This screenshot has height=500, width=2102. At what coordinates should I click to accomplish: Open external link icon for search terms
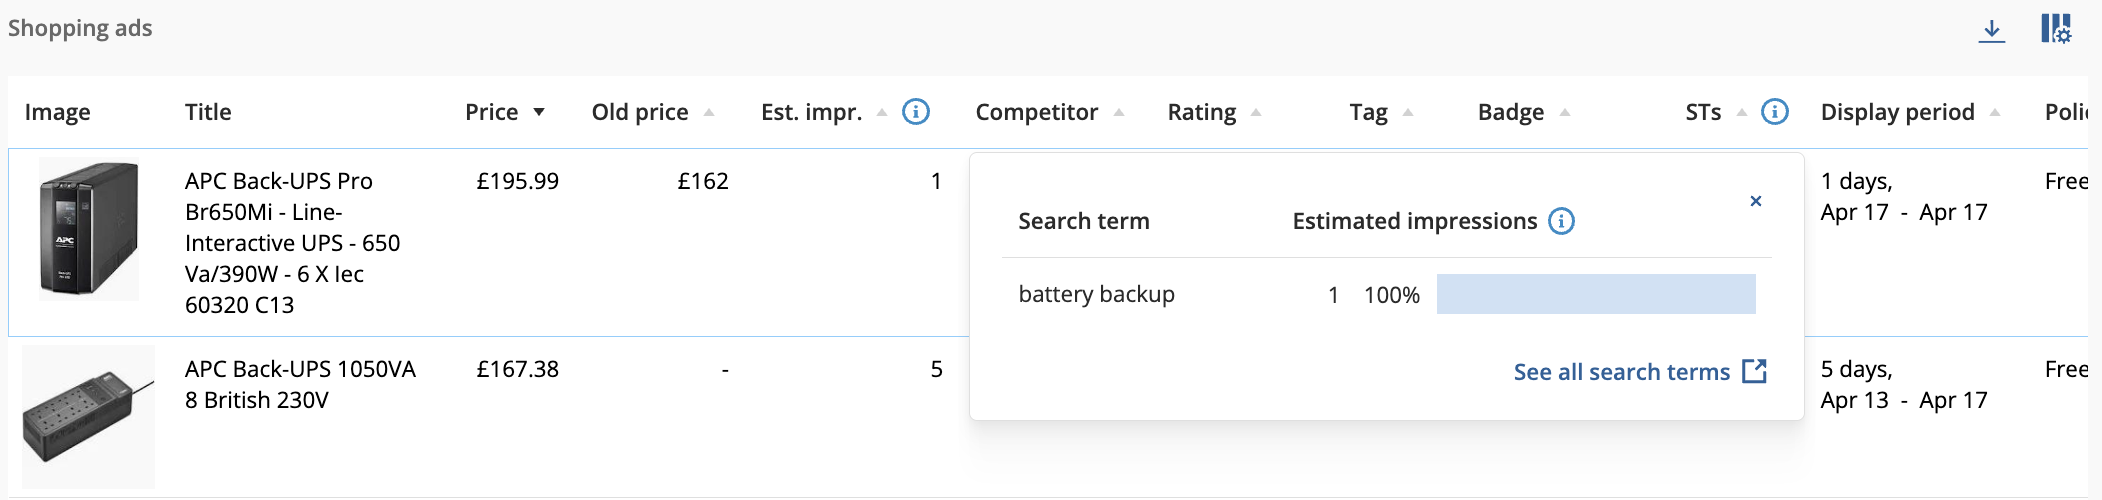pos(1754,372)
